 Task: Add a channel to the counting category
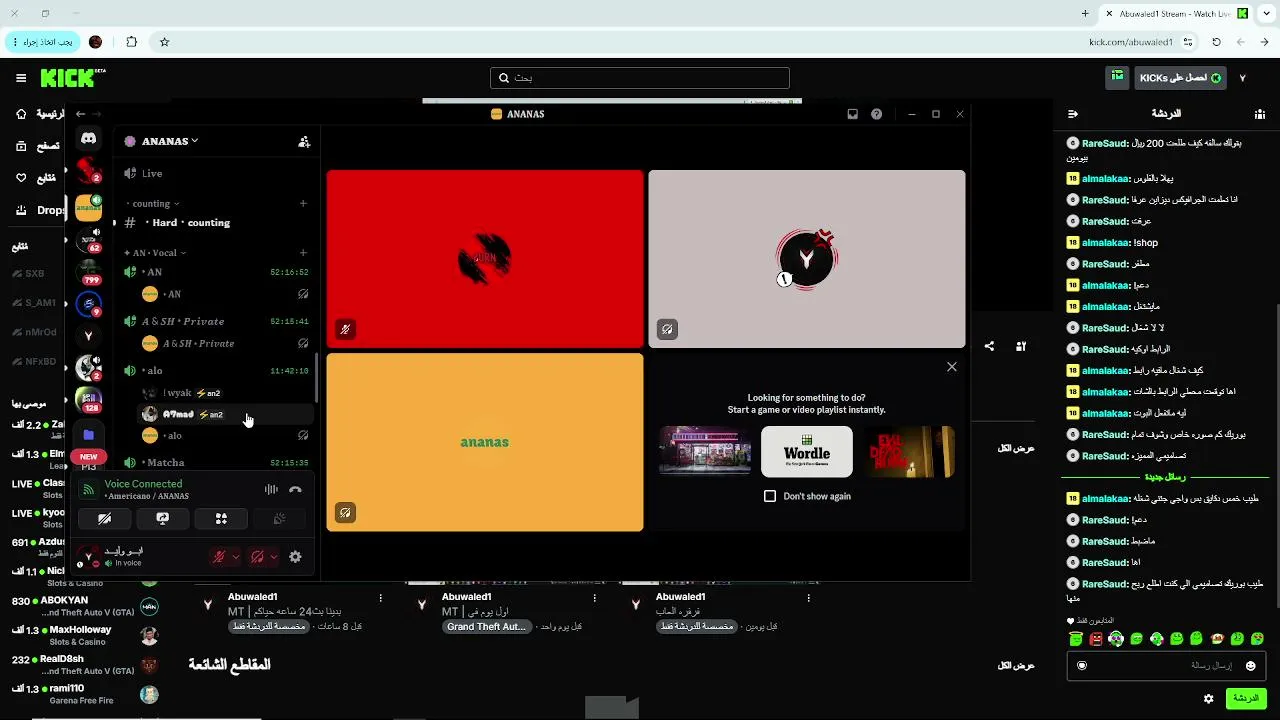click(303, 204)
